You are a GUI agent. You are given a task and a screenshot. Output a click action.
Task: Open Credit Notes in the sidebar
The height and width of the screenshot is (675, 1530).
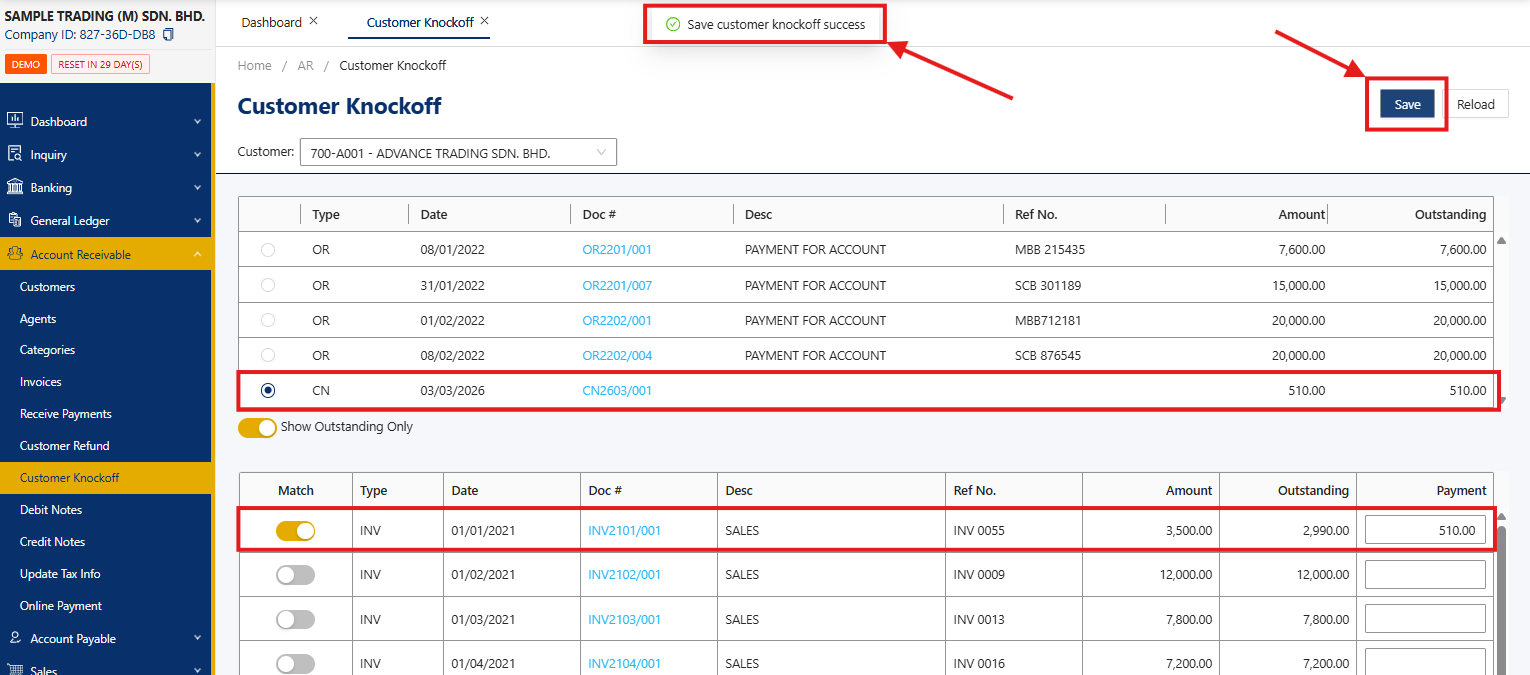coord(52,542)
